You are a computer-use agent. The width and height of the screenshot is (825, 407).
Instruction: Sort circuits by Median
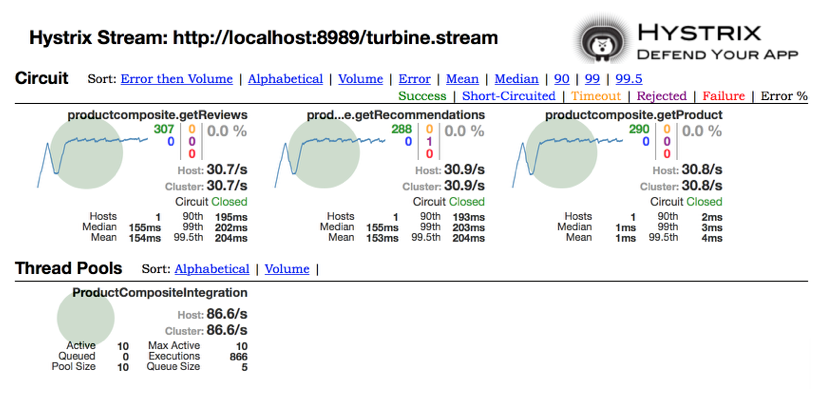[516, 79]
